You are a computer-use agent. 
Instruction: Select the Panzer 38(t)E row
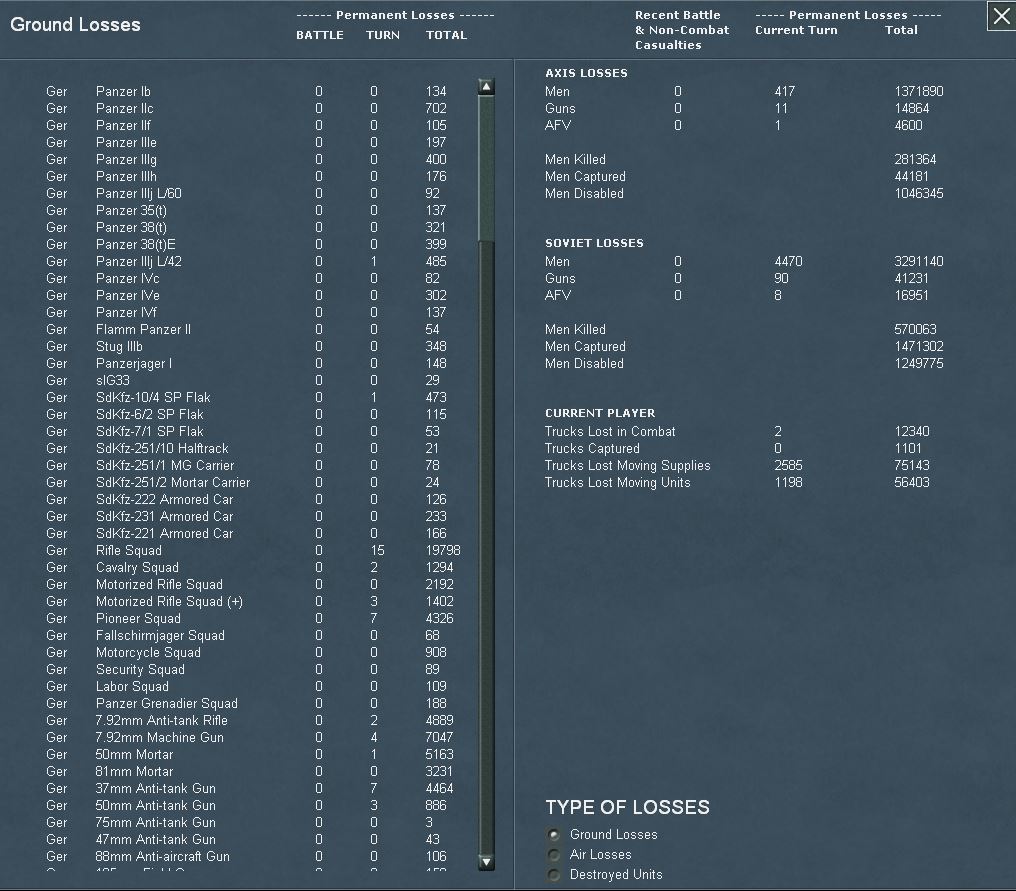click(253, 244)
